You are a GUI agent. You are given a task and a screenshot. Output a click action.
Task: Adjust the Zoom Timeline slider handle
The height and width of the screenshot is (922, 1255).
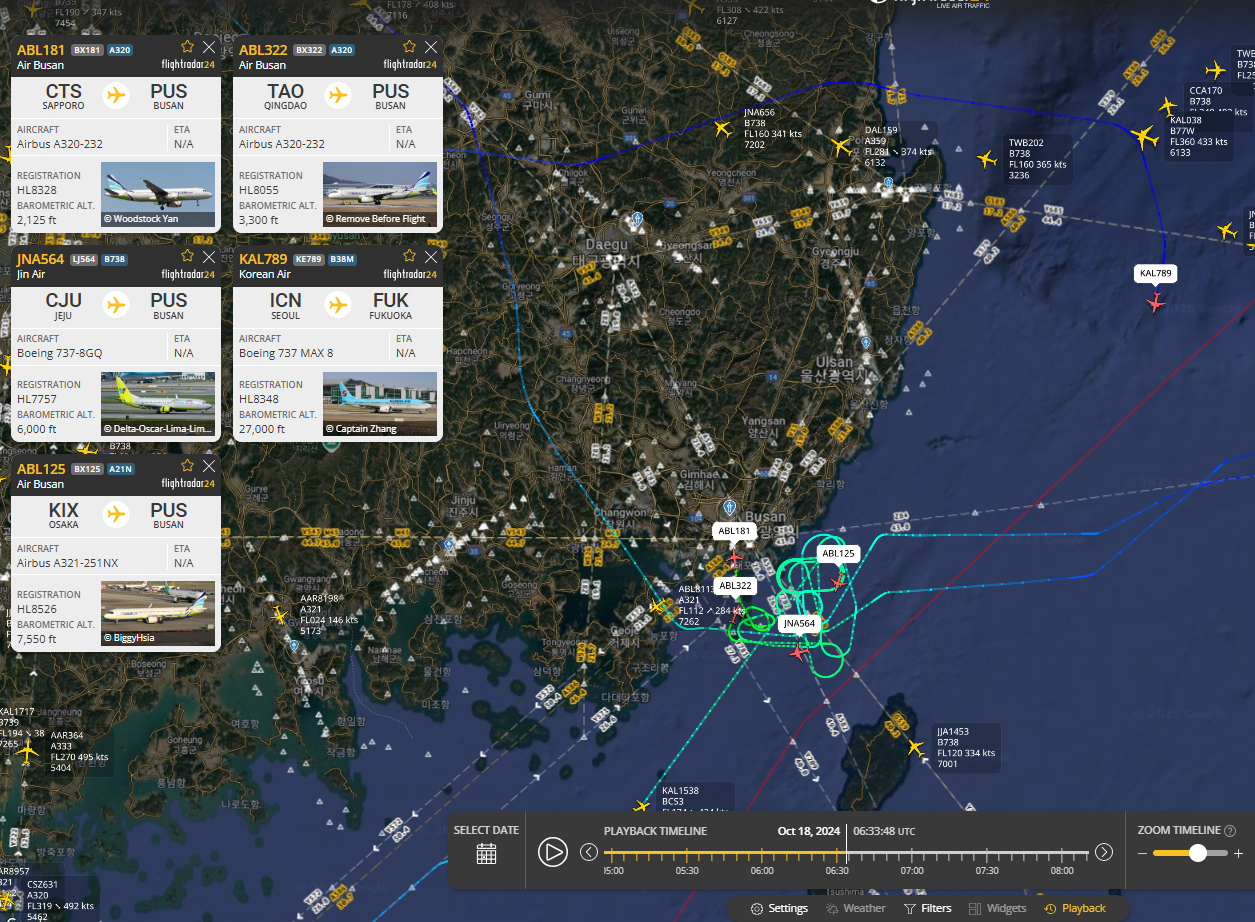point(1197,853)
